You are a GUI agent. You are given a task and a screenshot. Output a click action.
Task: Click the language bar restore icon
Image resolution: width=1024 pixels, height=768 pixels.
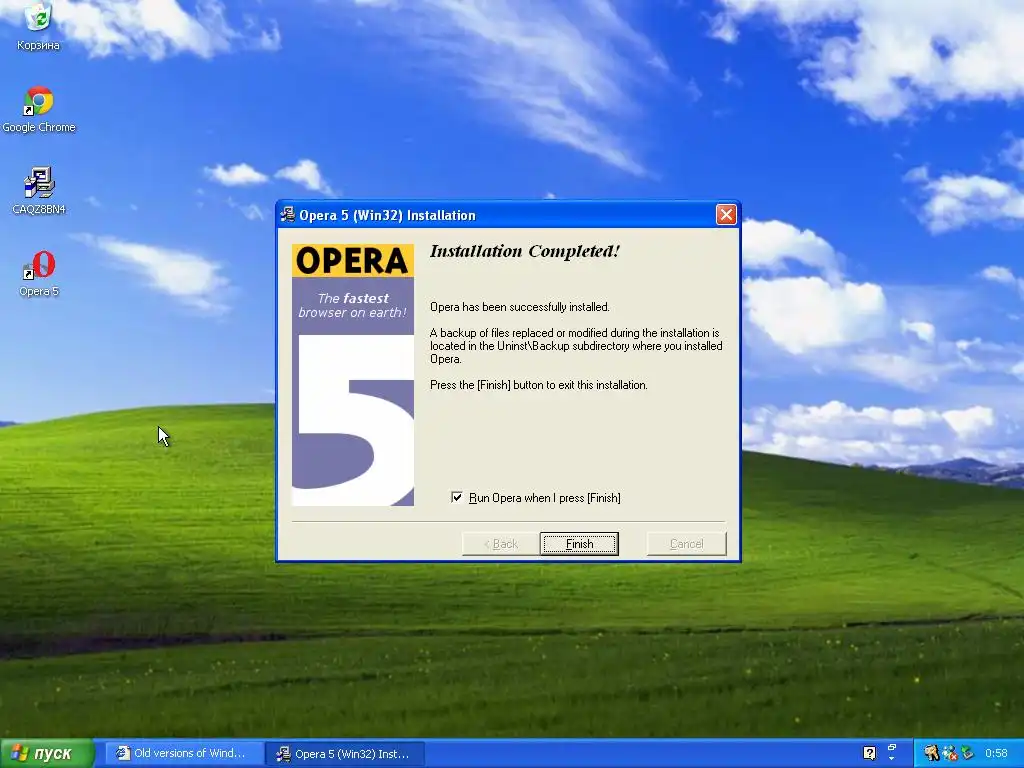892,747
